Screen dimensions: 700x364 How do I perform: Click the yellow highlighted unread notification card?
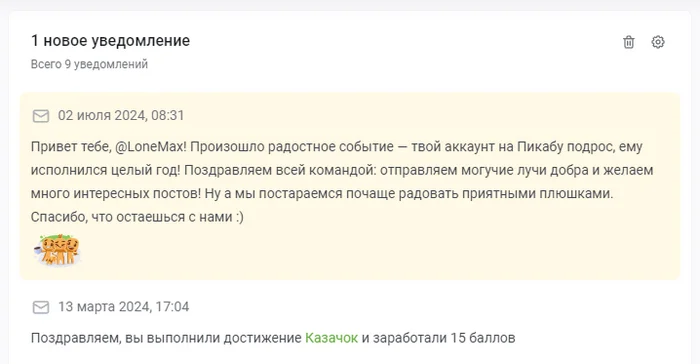click(350, 186)
